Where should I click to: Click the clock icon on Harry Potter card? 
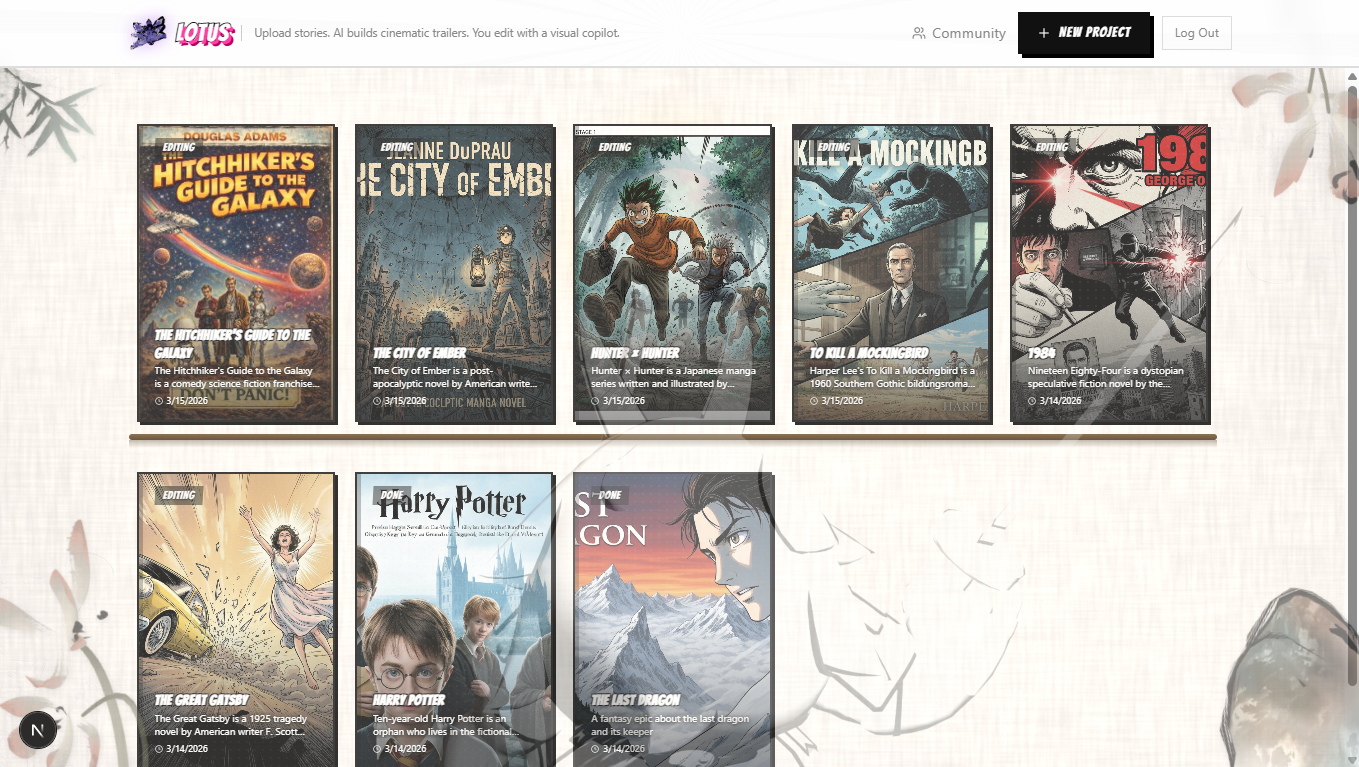pyautogui.click(x=377, y=749)
